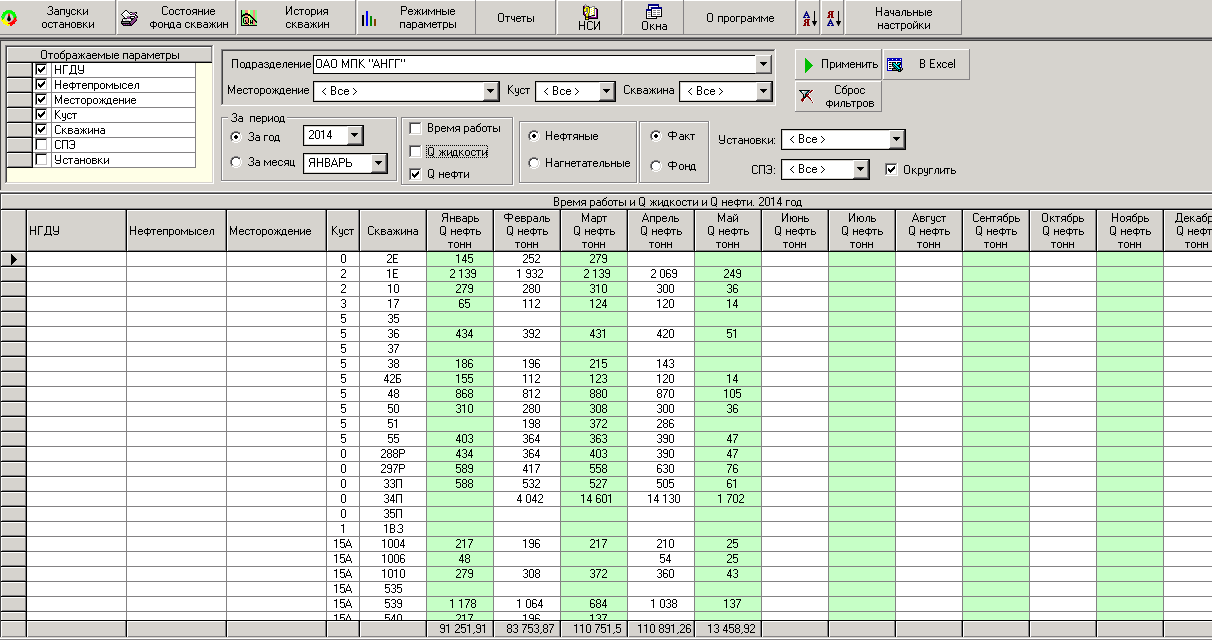Image resolution: width=1212 pixels, height=641 pixels.
Task: Open the ЯНВАРЬ month dropdown
Action: coord(378,163)
